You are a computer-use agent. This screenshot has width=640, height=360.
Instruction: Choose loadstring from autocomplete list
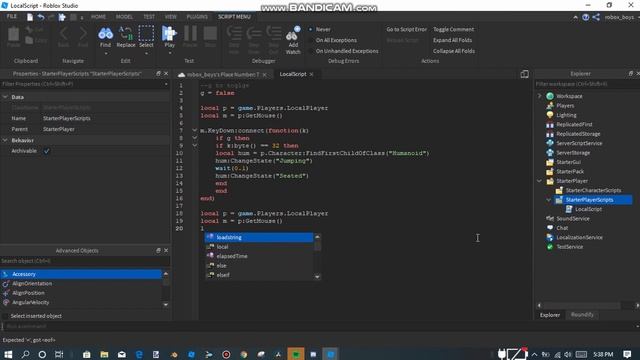click(259, 237)
